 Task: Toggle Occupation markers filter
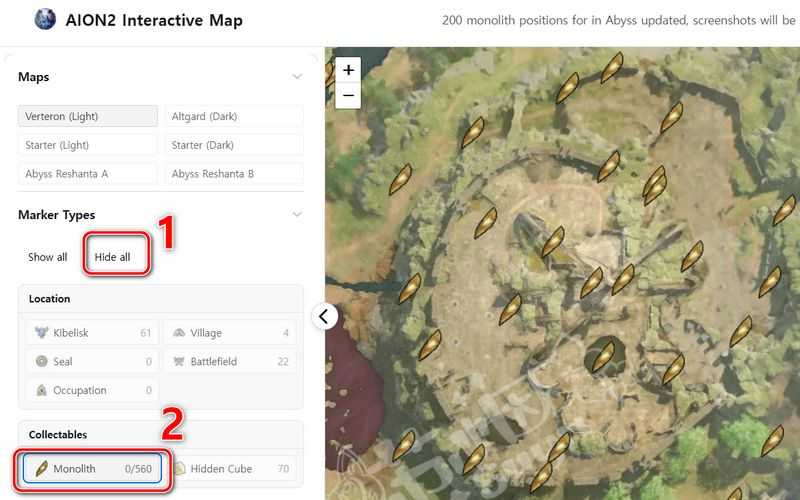(88, 391)
